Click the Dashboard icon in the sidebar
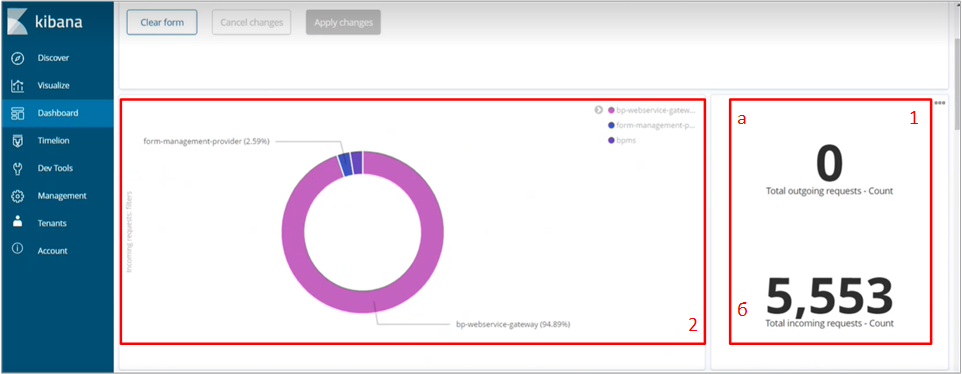Screen dimensions: 962x374 pyautogui.click(x=18, y=113)
